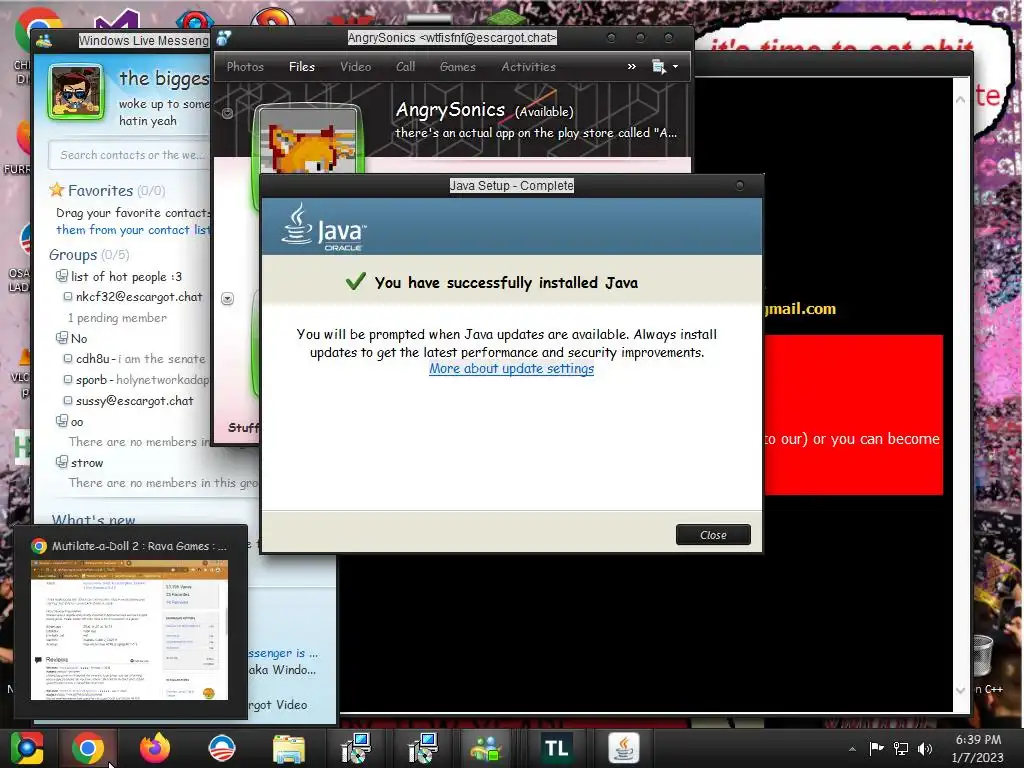The width and height of the screenshot is (1024, 768).
Task: Click the second installer icon in taskbar
Action: [x=423, y=748]
